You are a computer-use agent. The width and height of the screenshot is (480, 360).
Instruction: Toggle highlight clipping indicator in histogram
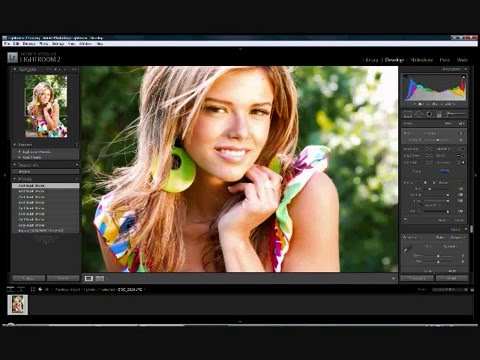(463, 77)
